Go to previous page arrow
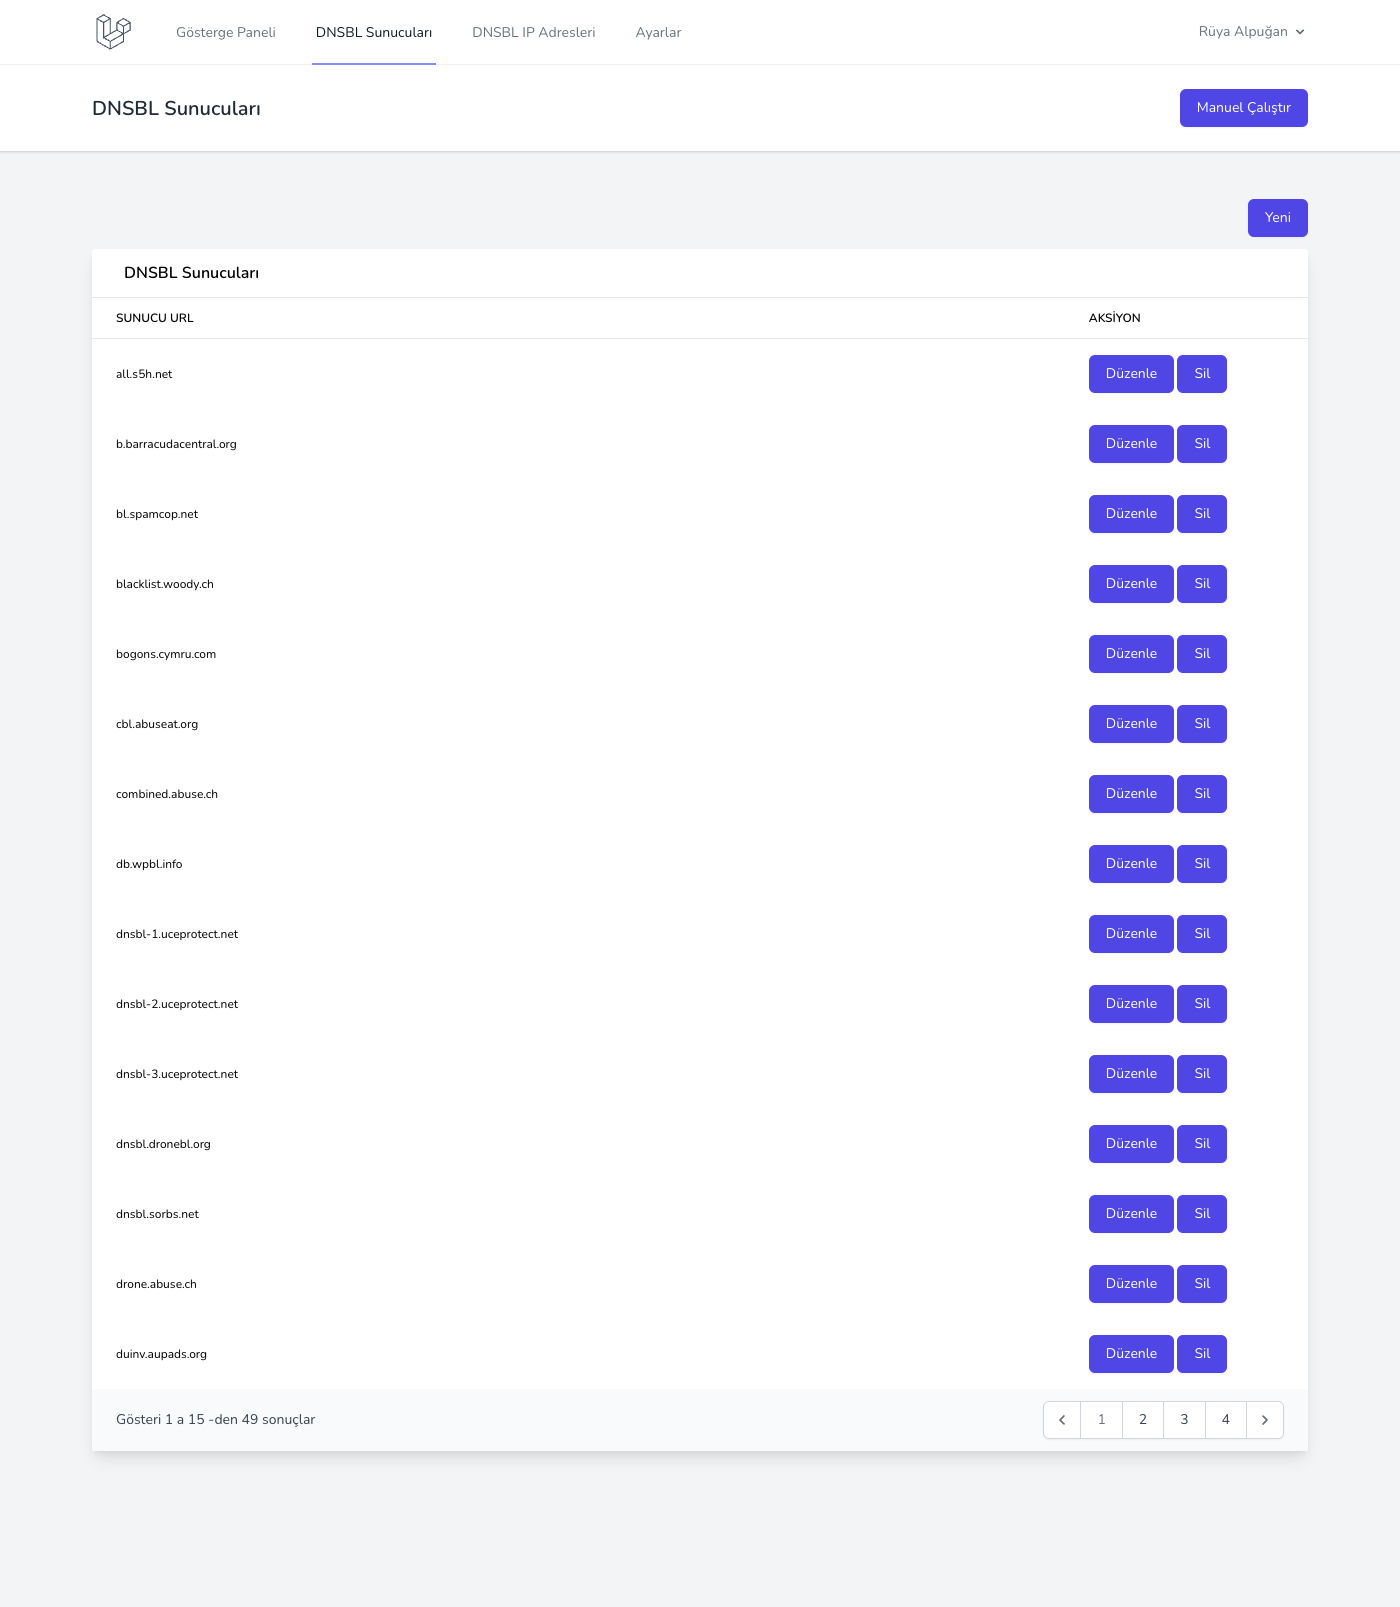The image size is (1400, 1607). [1062, 1420]
